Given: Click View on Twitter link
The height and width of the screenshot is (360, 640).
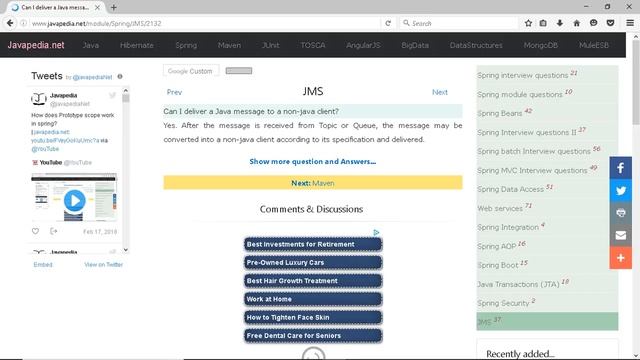Looking at the screenshot, I should click(x=103, y=264).
